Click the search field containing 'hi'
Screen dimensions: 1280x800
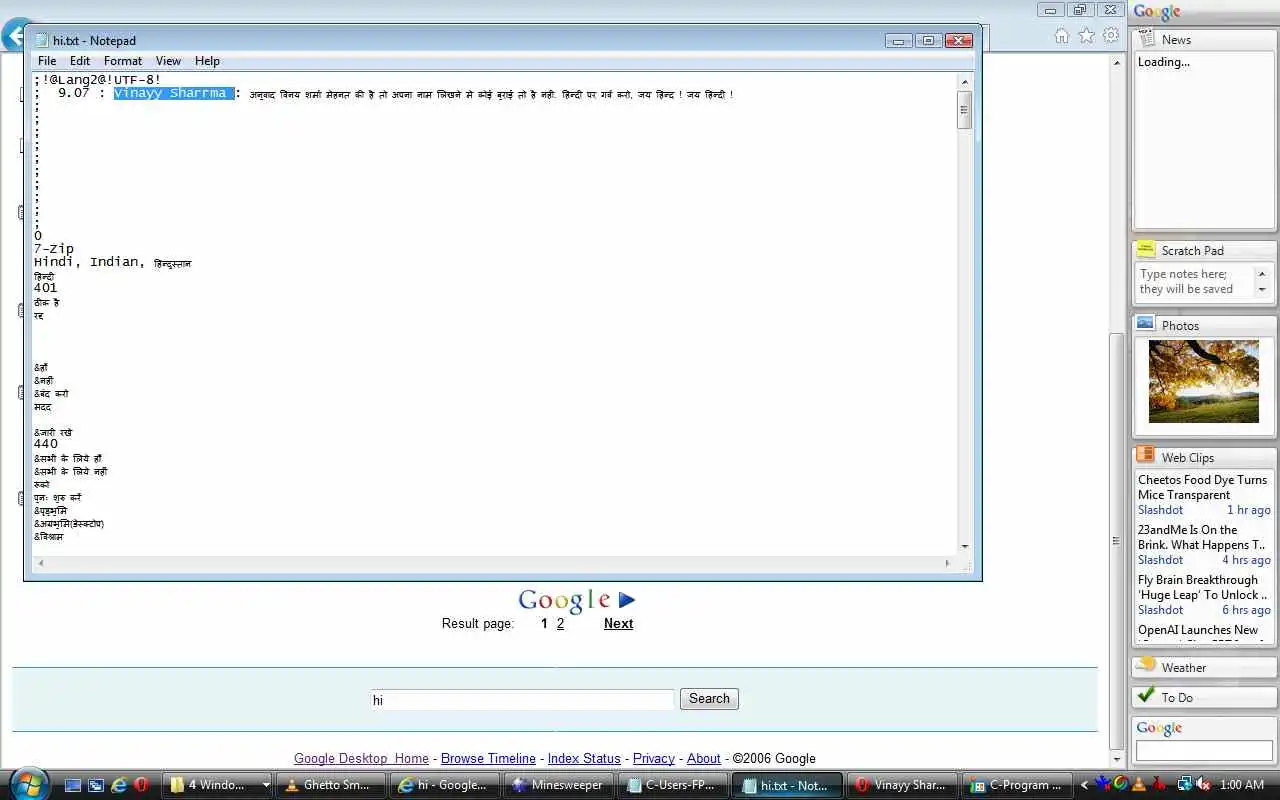pos(522,700)
